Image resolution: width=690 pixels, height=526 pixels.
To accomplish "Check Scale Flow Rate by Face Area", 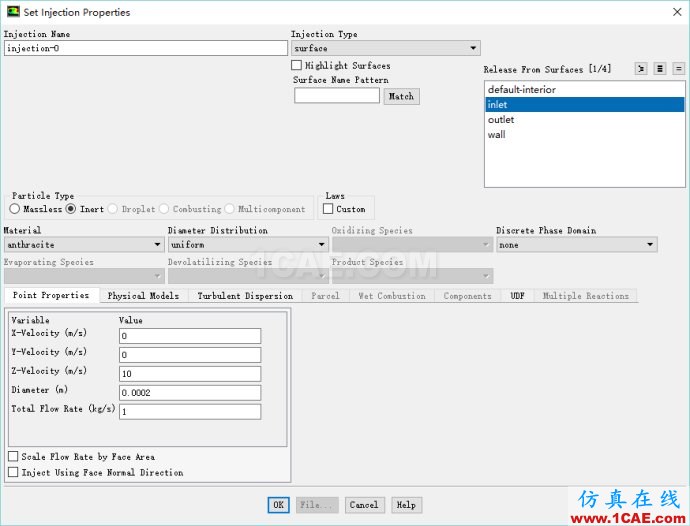I will coord(13,457).
